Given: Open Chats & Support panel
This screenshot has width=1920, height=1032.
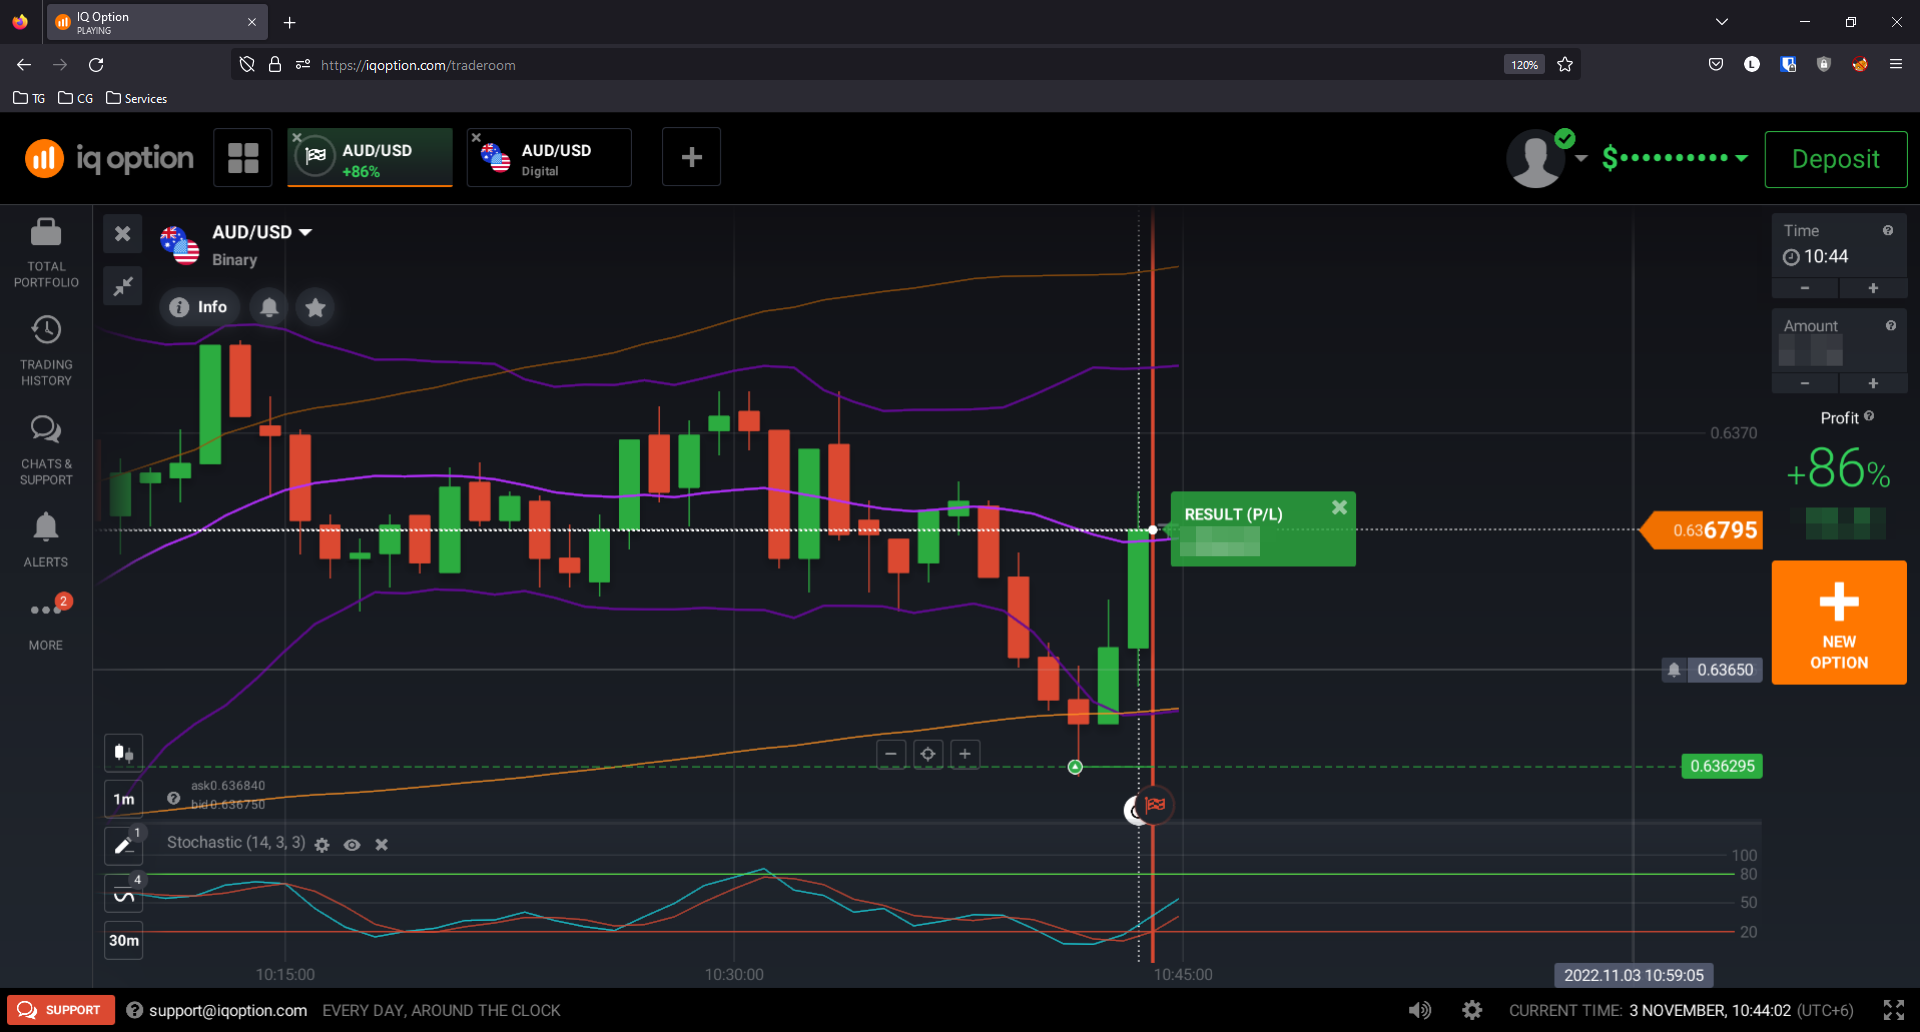Looking at the screenshot, I should [x=46, y=451].
